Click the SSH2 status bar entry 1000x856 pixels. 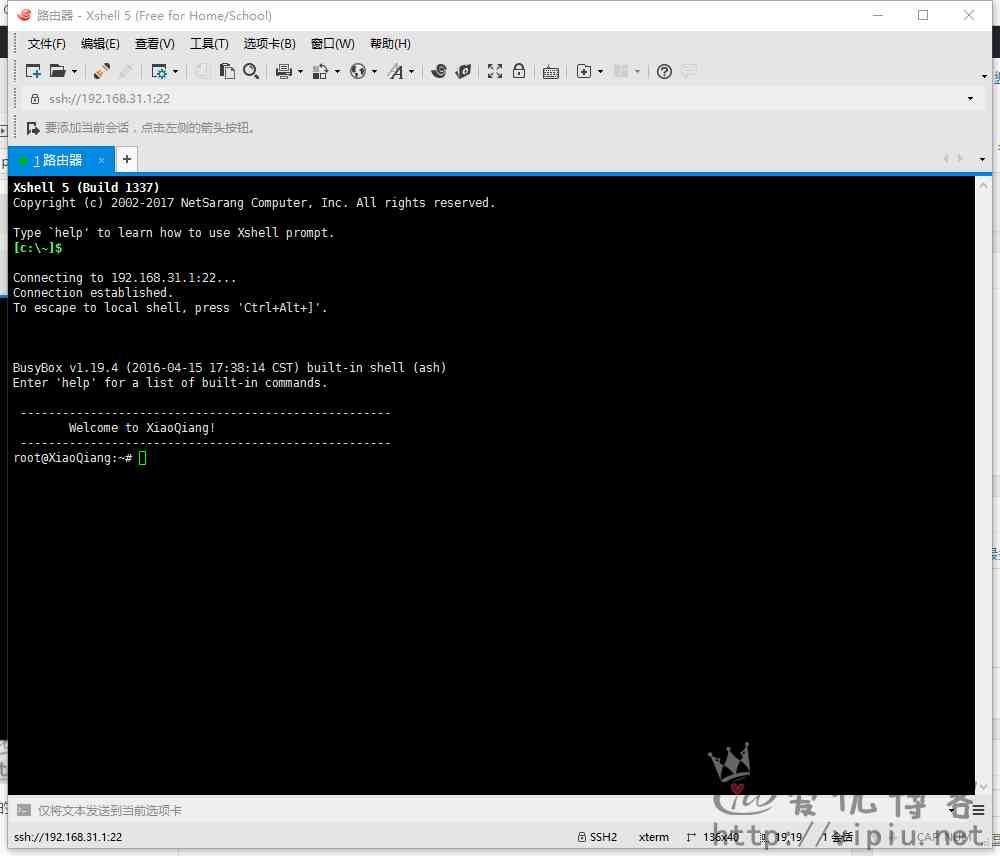point(598,837)
